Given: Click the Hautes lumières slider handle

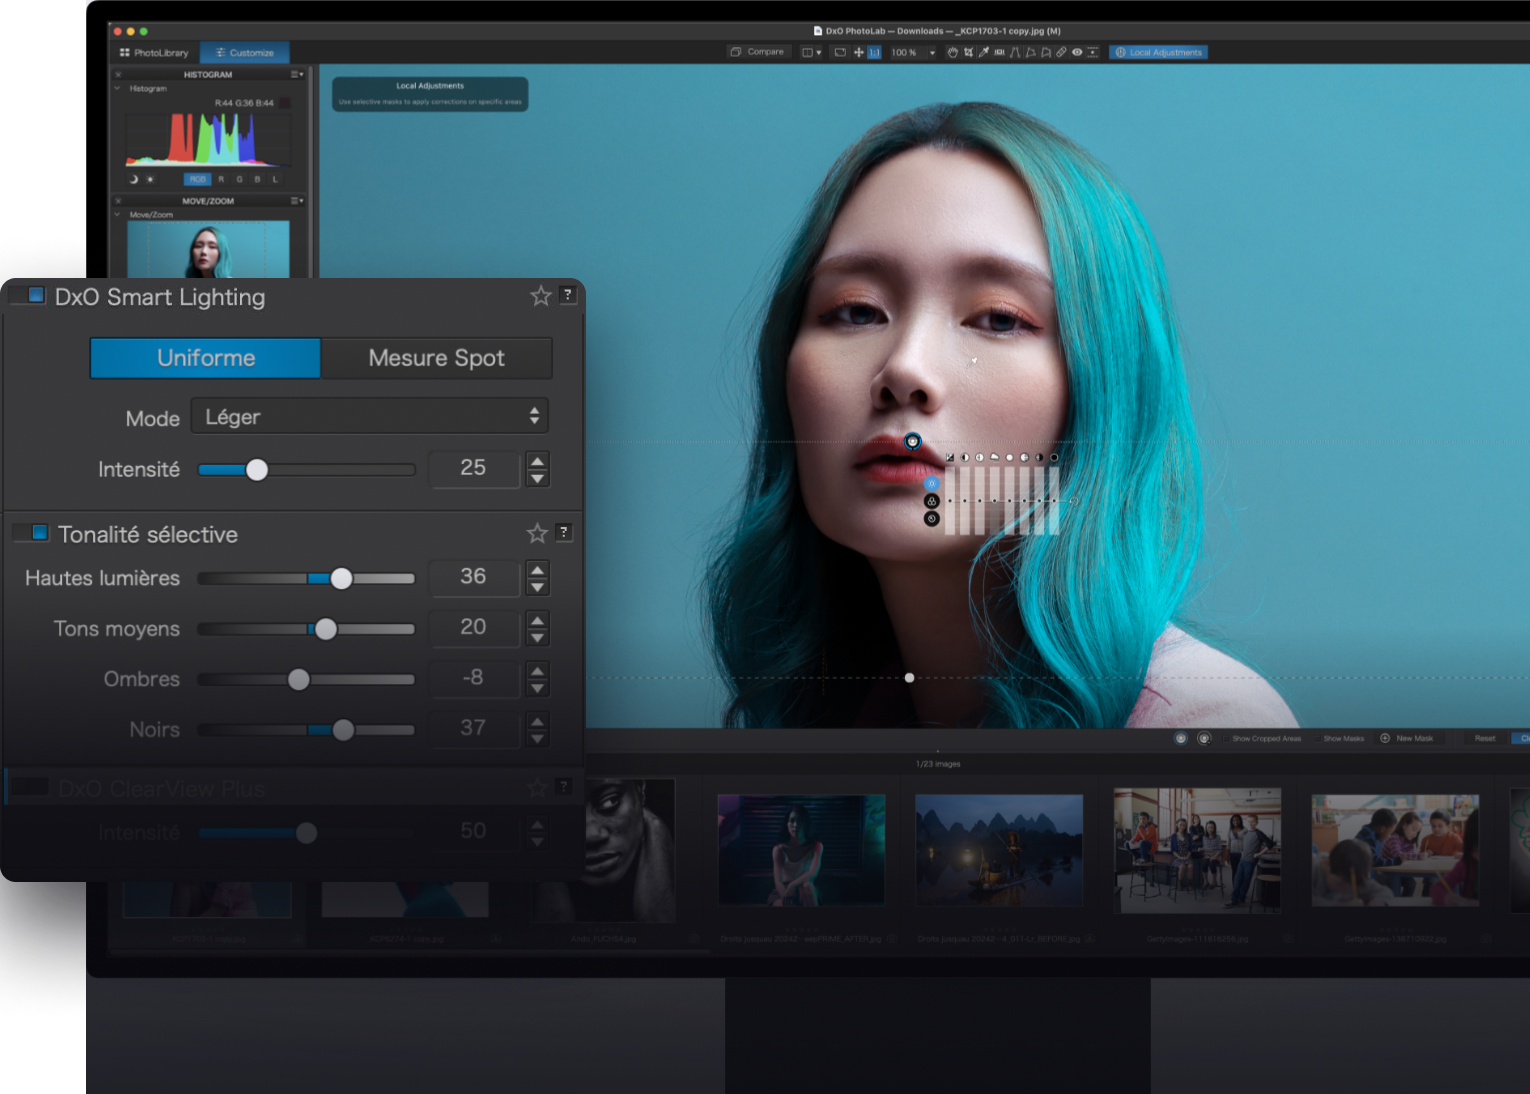Looking at the screenshot, I should click(x=341, y=578).
